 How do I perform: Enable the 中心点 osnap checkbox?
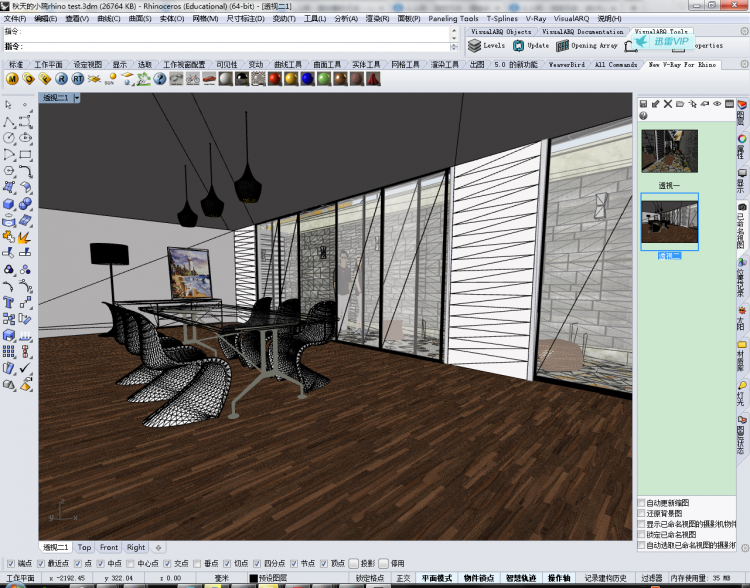(131, 563)
